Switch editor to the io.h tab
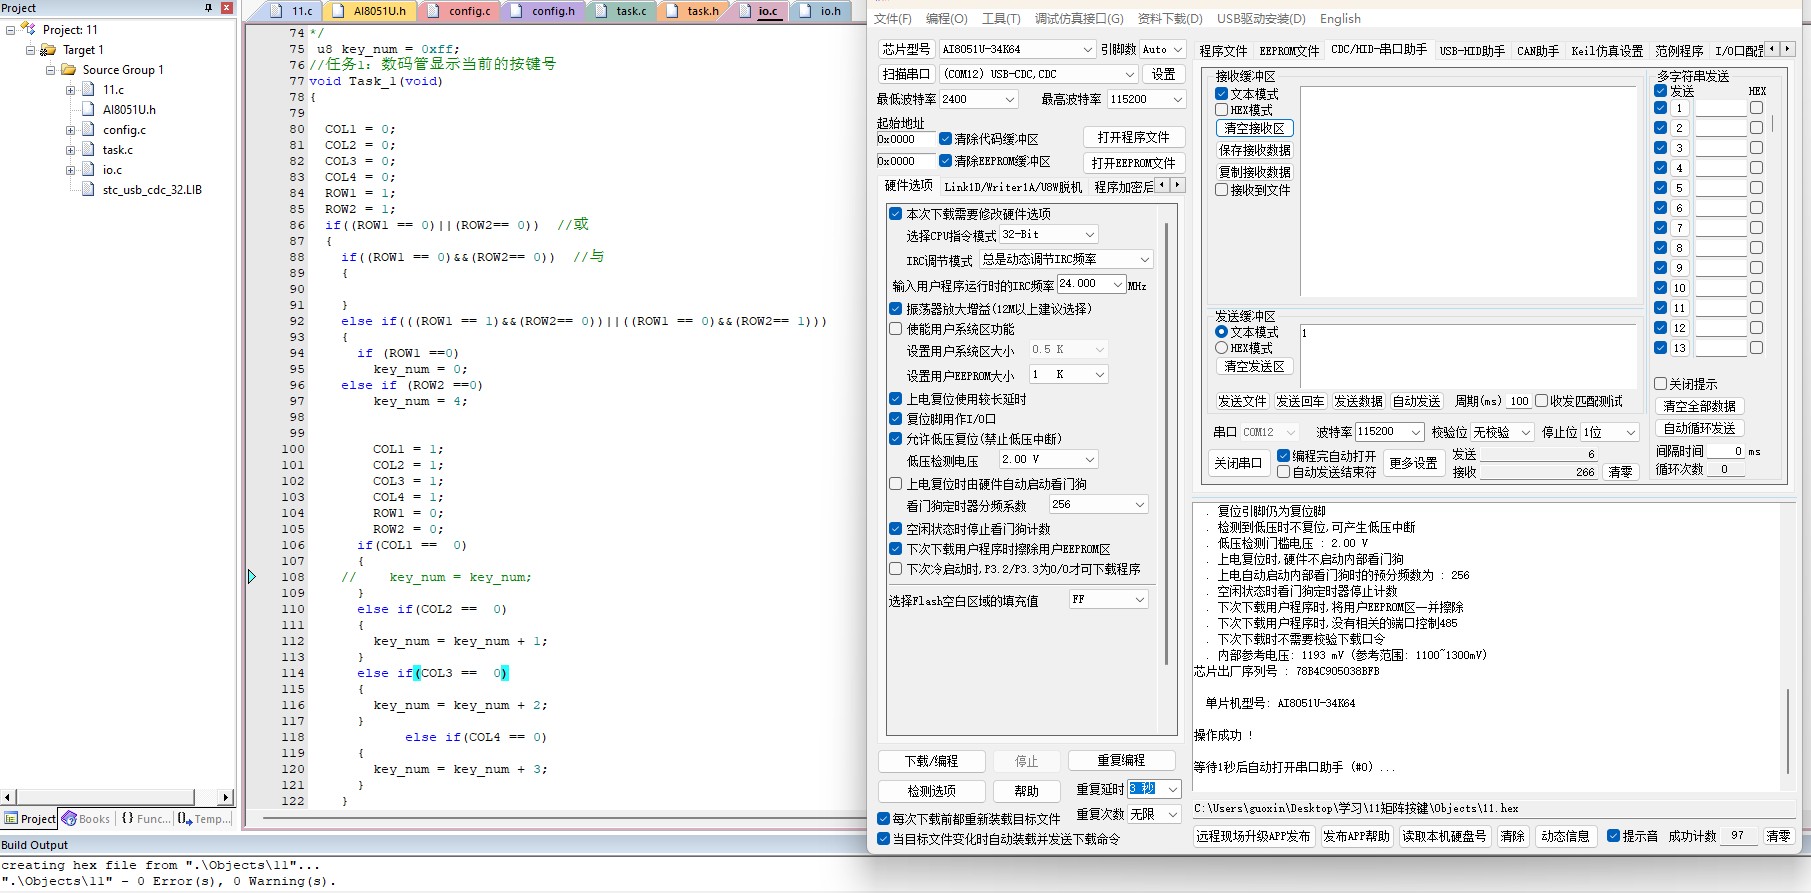1811x893 pixels. (821, 11)
